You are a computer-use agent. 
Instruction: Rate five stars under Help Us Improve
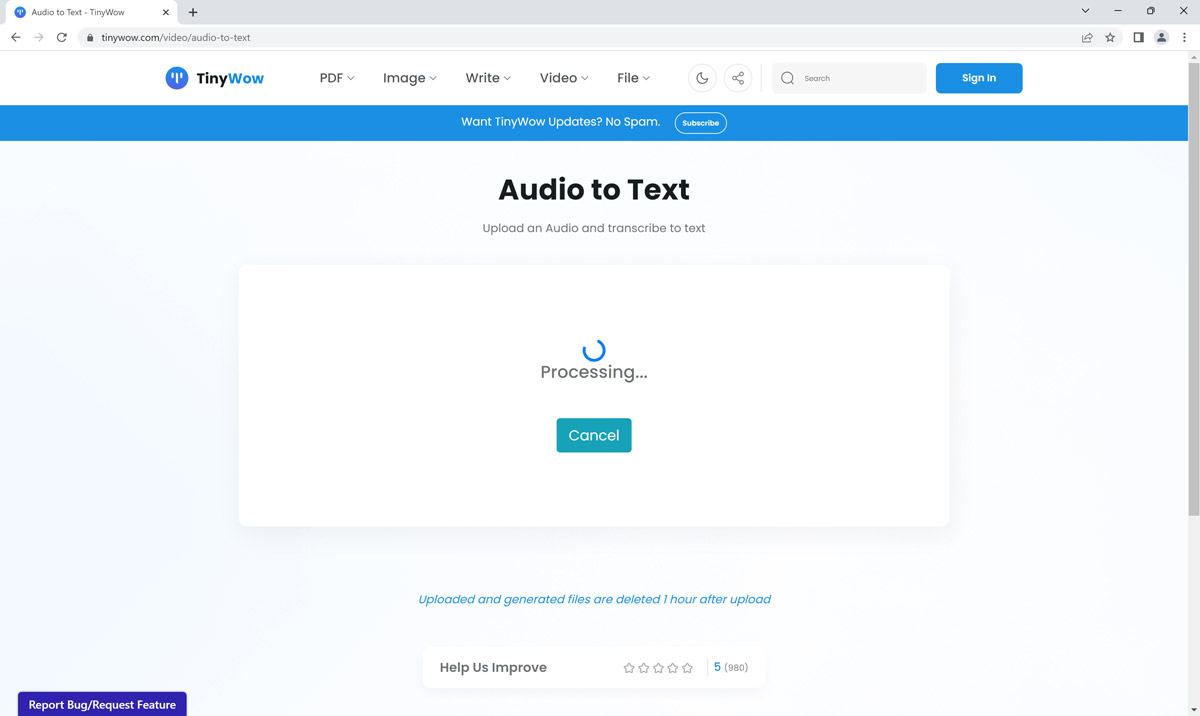coord(687,666)
